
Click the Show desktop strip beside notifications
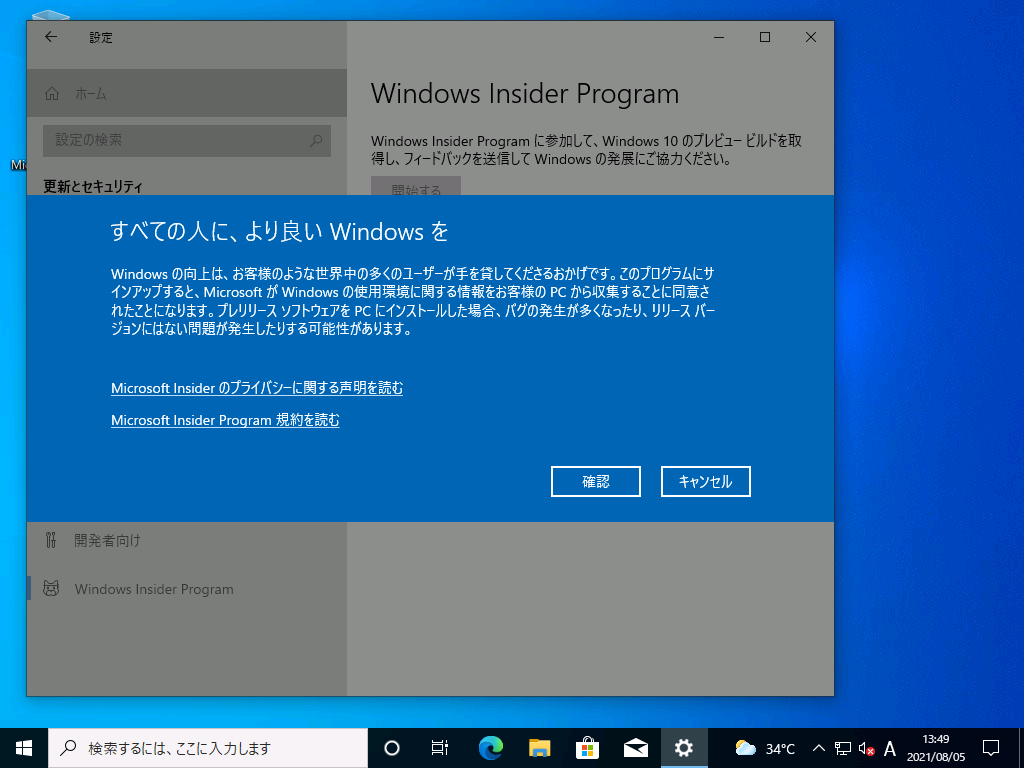(1021, 748)
